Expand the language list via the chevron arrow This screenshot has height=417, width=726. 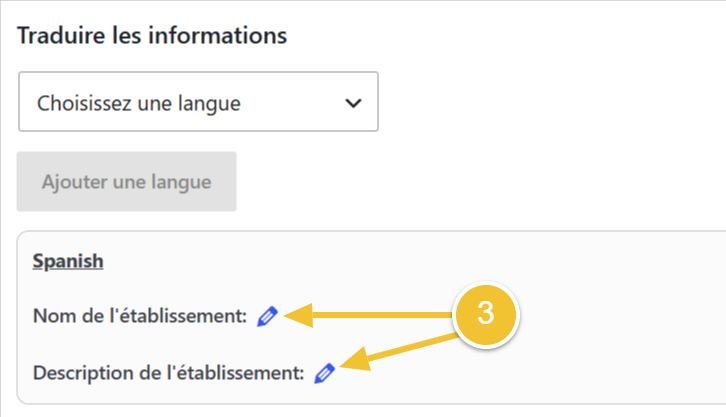pos(353,103)
